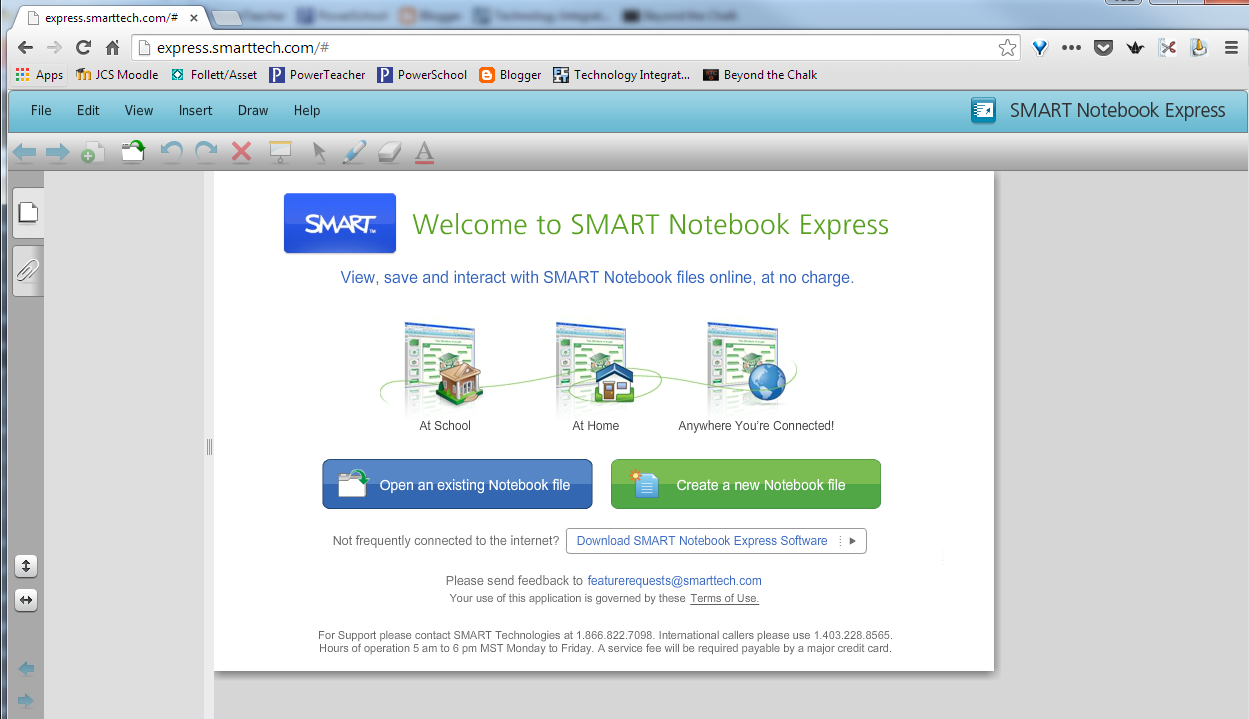
Task: Open the File menu
Action: click(41, 111)
